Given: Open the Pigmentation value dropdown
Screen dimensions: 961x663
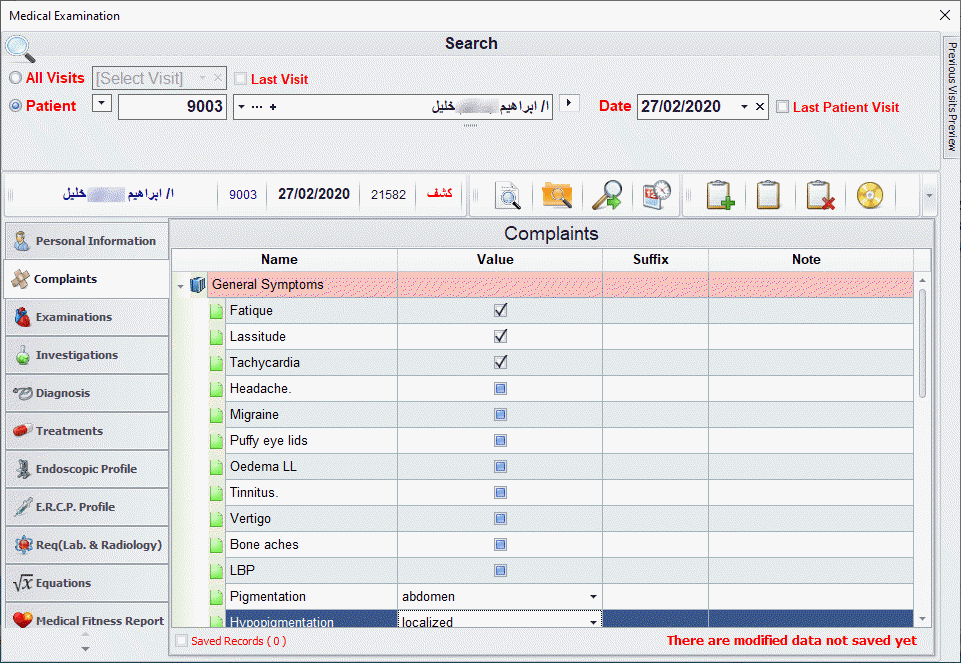Looking at the screenshot, I should click(593, 597).
